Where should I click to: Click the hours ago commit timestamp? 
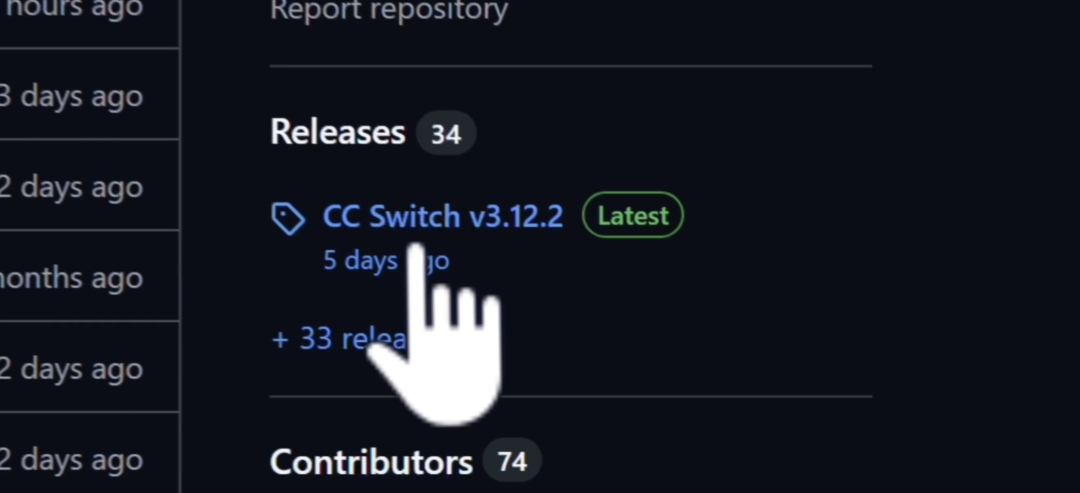pyautogui.click(x=72, y=9)
